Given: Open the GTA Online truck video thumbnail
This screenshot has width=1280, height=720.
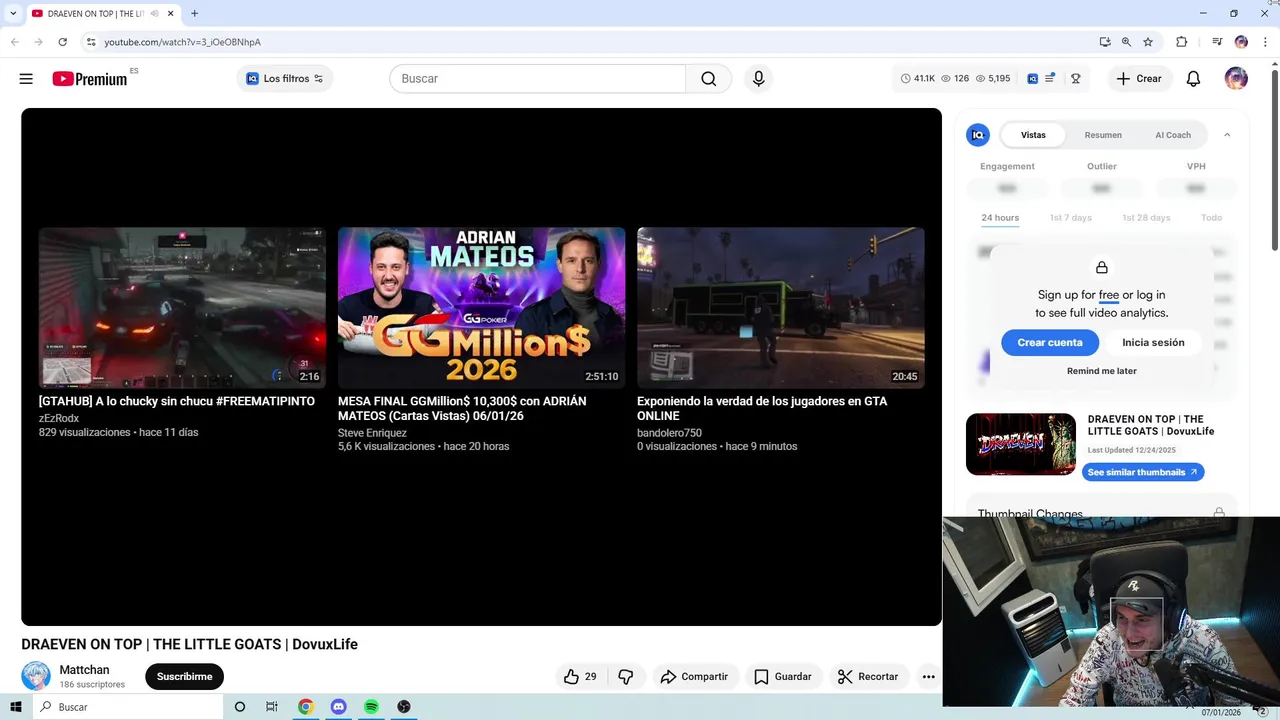Looking at the screenshot, I should (780, 308).
